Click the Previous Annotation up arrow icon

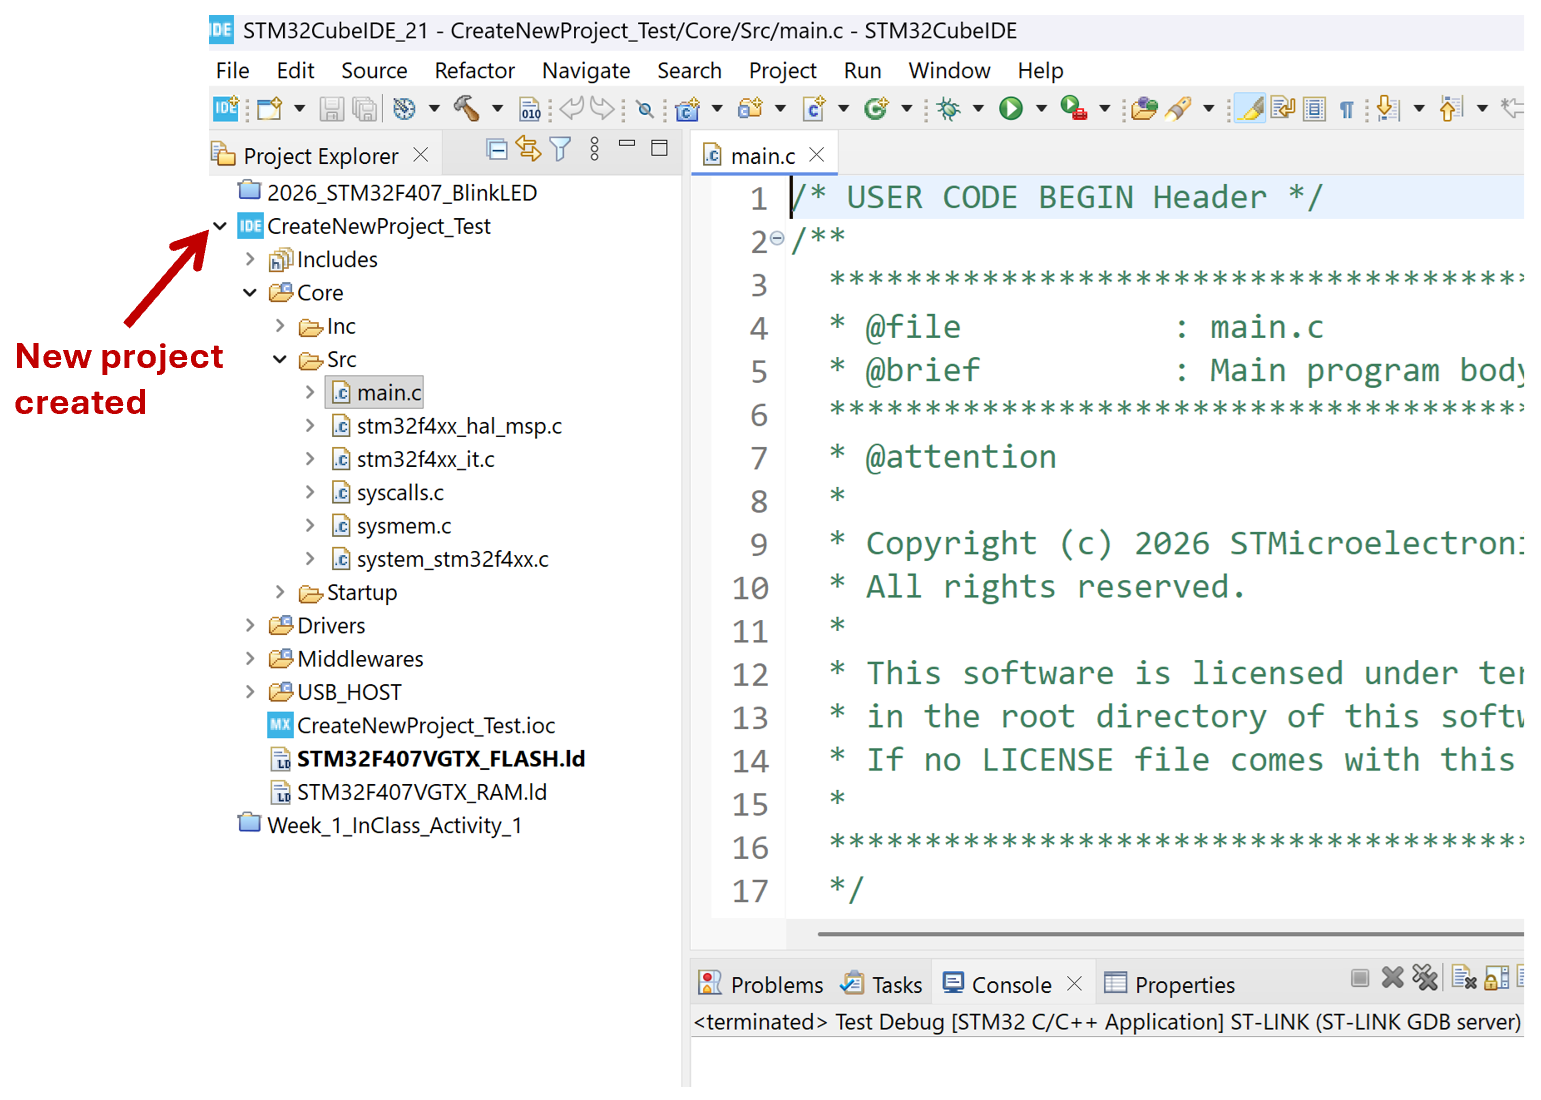[x=1451, y=108]
